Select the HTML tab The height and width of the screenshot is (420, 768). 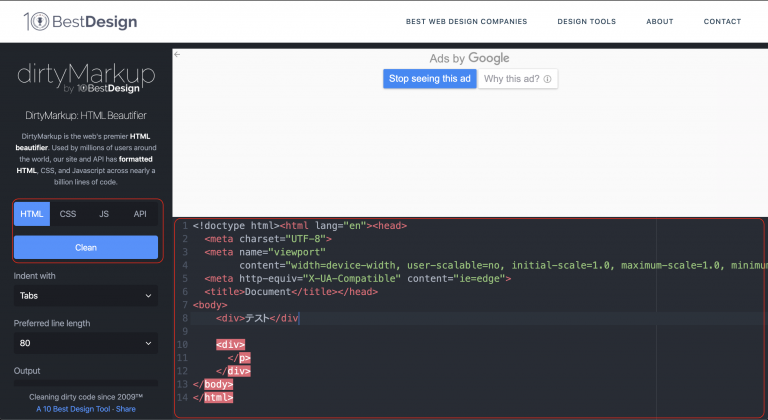[x=32, y=214]
